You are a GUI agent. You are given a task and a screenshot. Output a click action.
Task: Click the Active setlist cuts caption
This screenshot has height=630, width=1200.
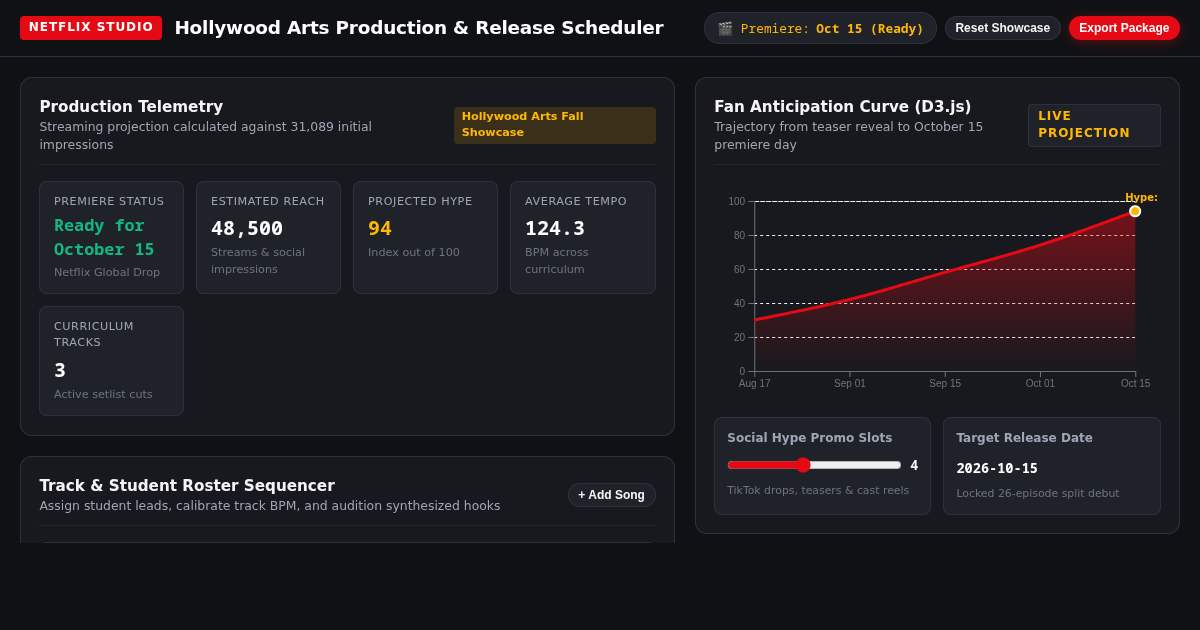pyautogui.click(x=103, y=394)
